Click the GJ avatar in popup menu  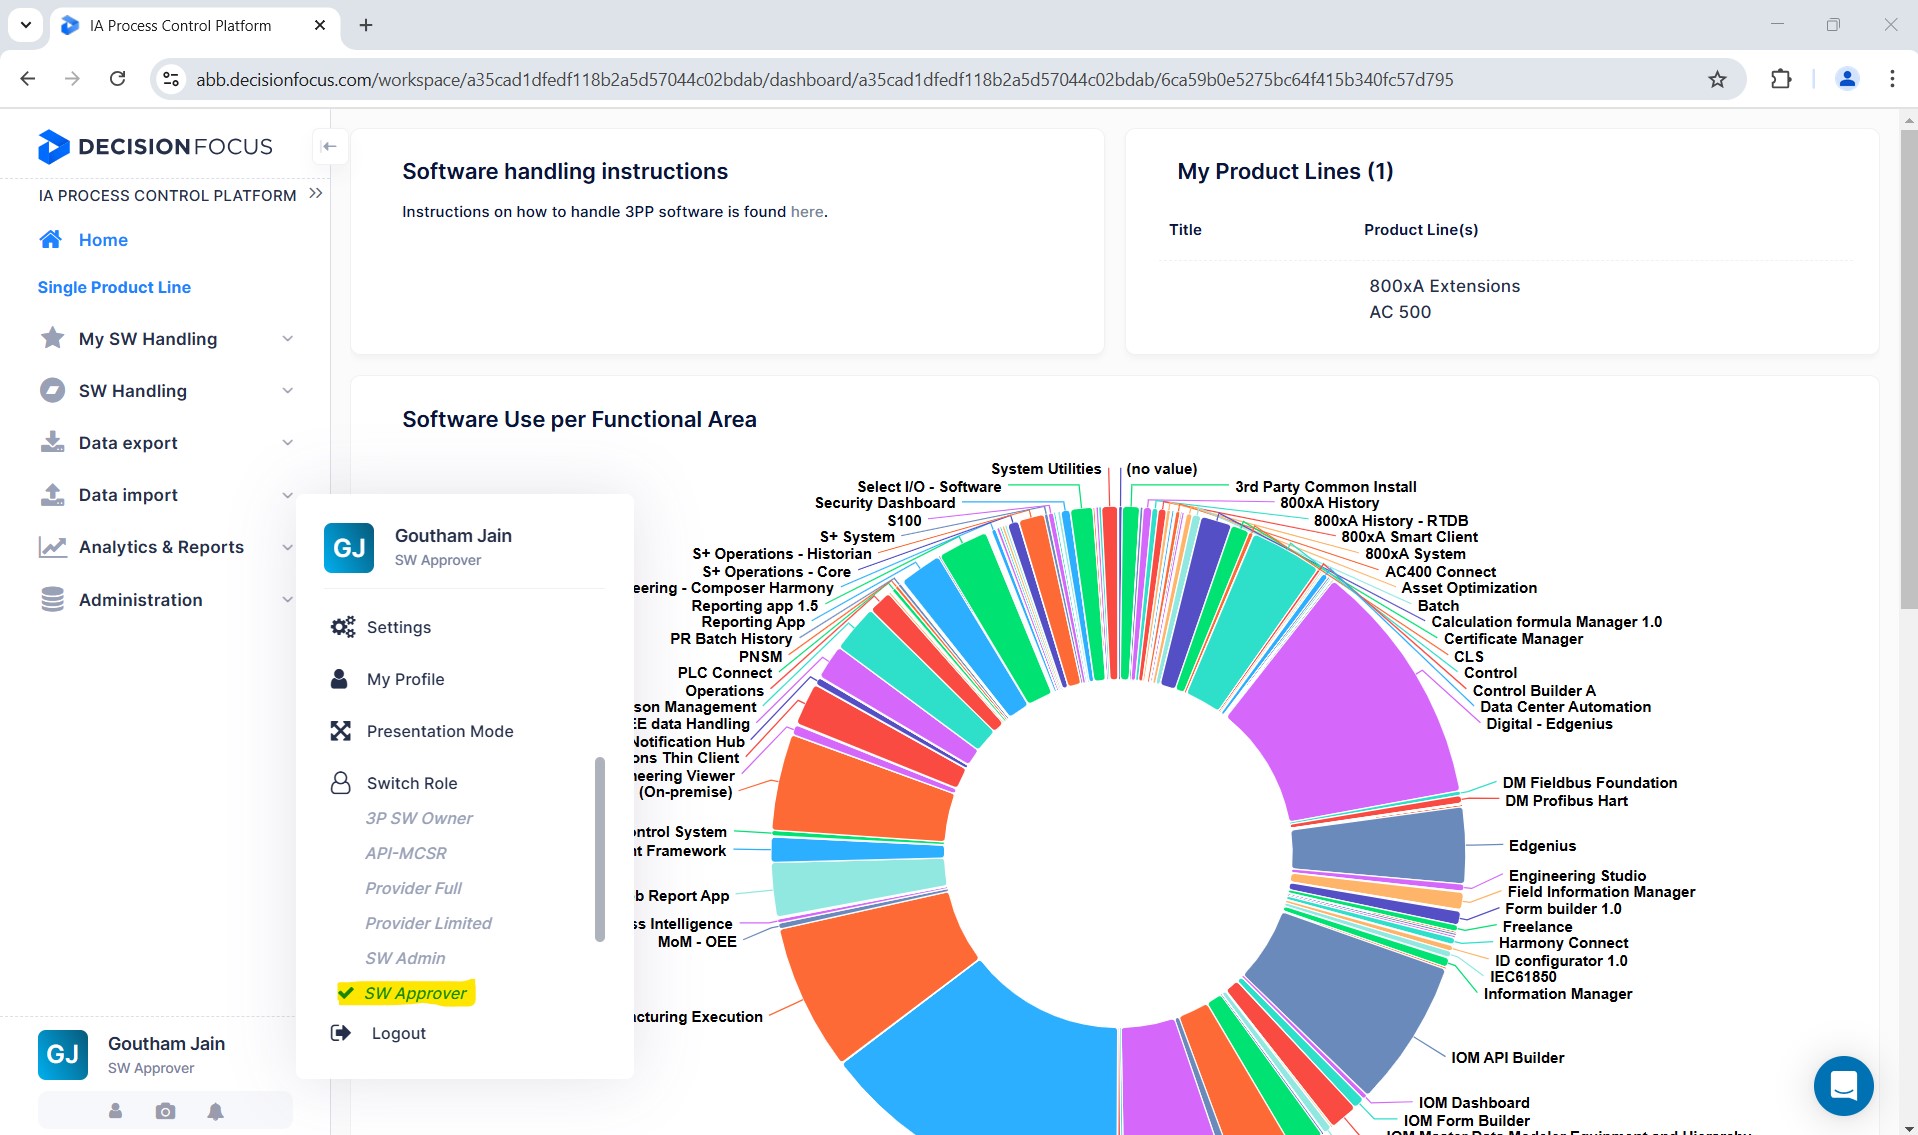tap(349, 548)
